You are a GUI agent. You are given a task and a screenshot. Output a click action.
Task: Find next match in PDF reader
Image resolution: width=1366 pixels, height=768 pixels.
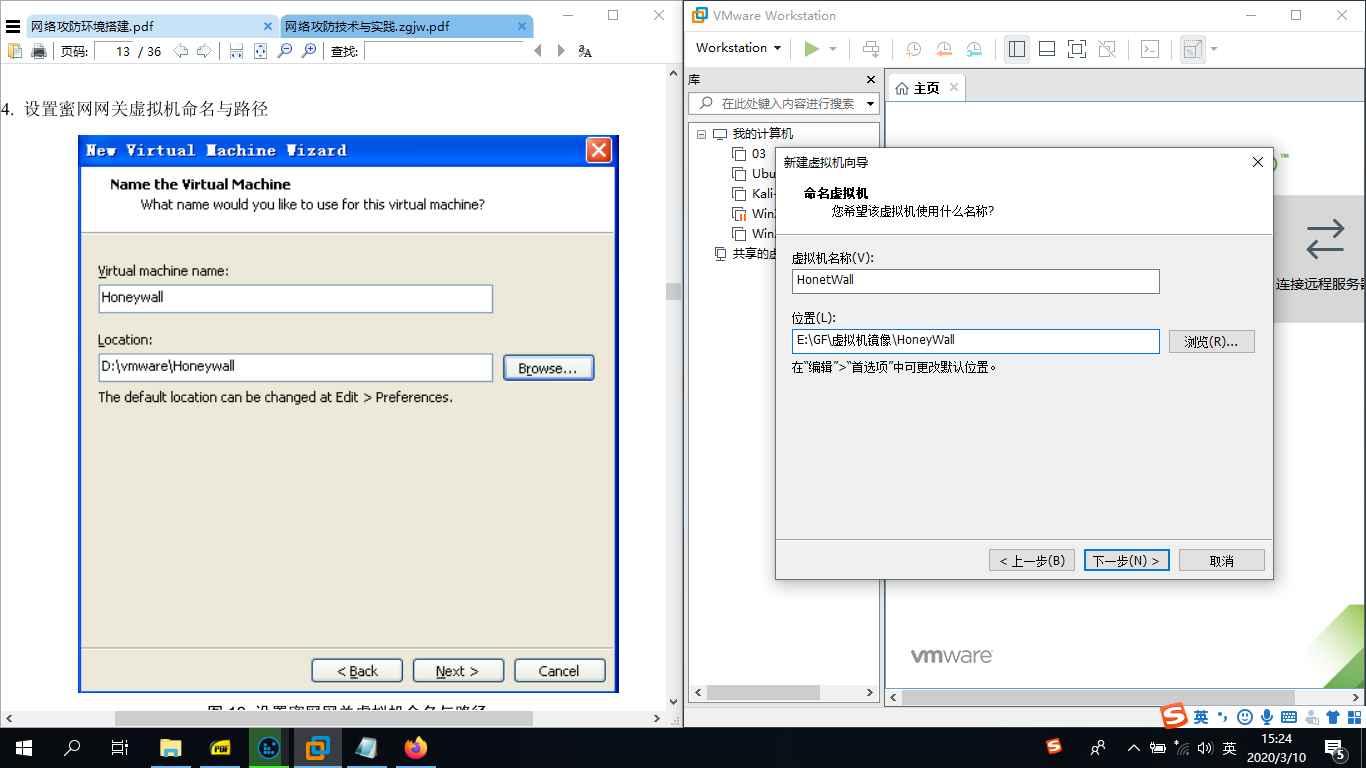[561, 51]
